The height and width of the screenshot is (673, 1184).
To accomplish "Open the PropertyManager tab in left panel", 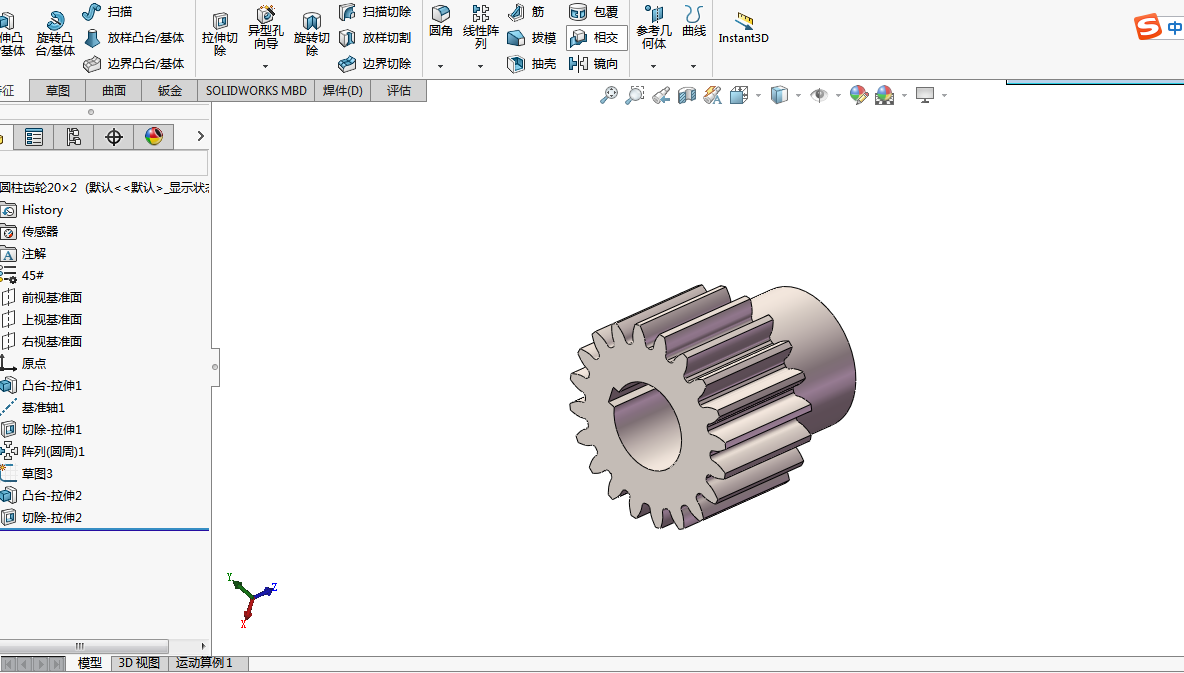I will click(x=34, y=137).
